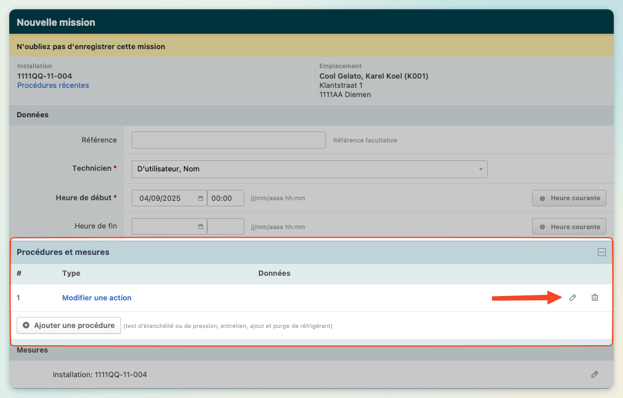Screen dimensions: 623x398
Task: Click the N'oubliez pas d'enregistrer cette mission notice
Action: [x=91, y=46]
